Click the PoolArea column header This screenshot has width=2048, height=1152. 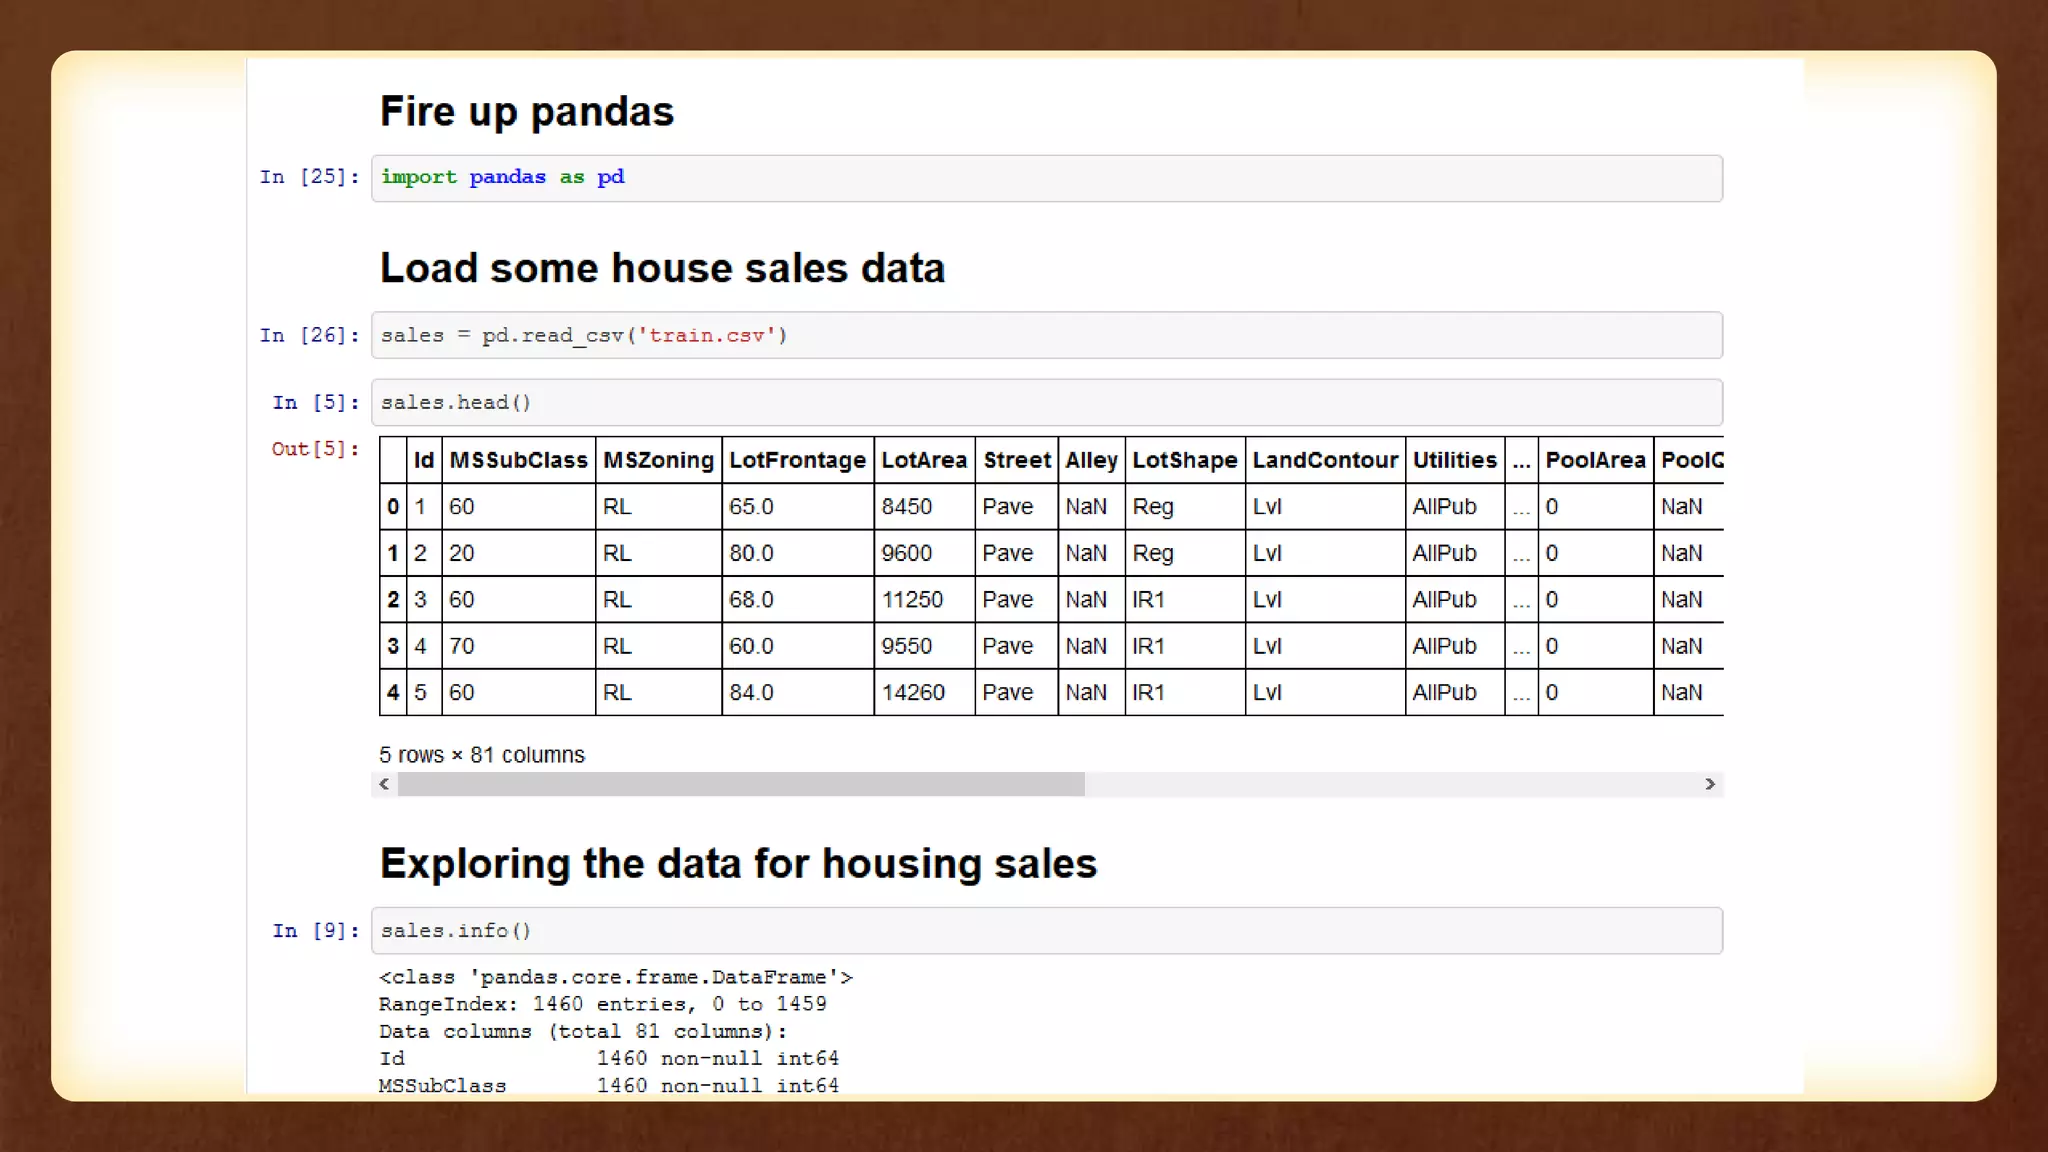tap(1595, 460)
